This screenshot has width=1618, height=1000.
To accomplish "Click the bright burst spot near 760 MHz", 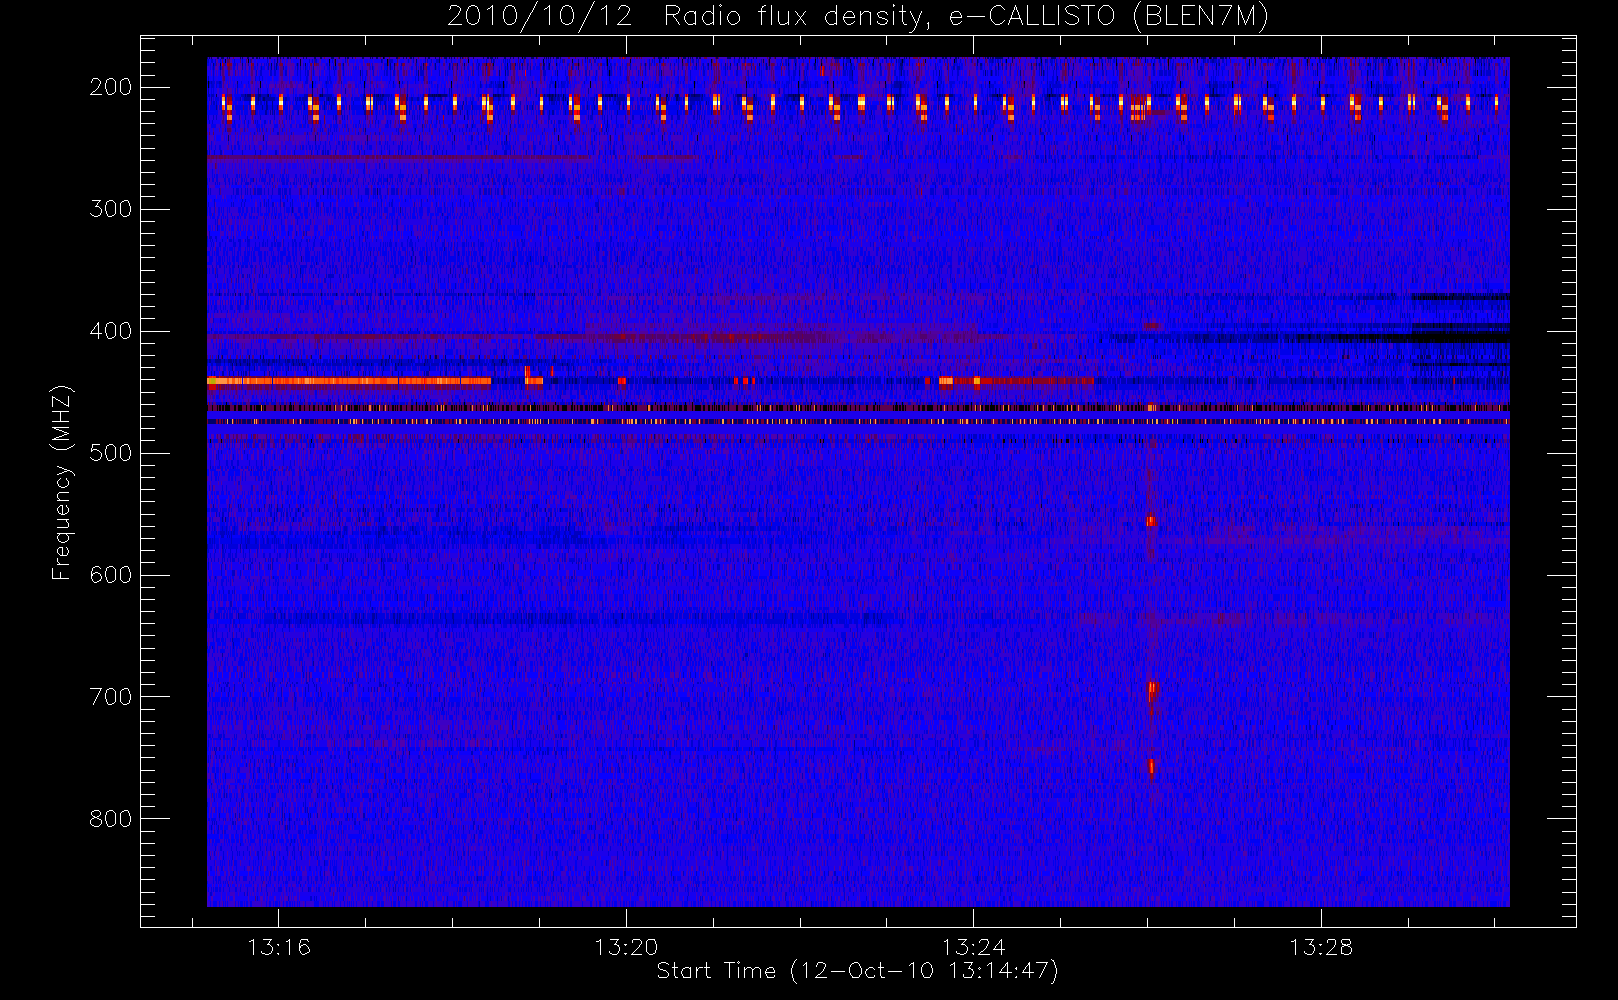I will tap(1151, 767).
